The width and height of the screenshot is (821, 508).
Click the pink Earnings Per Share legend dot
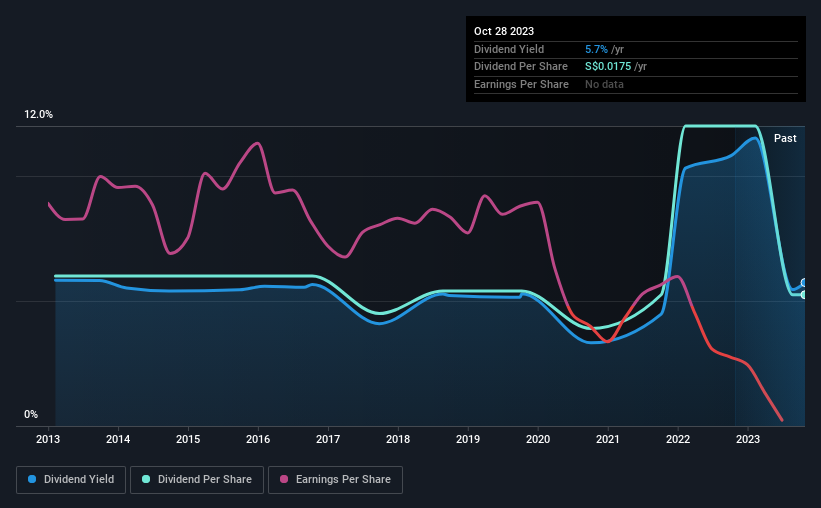click(284, 479)
